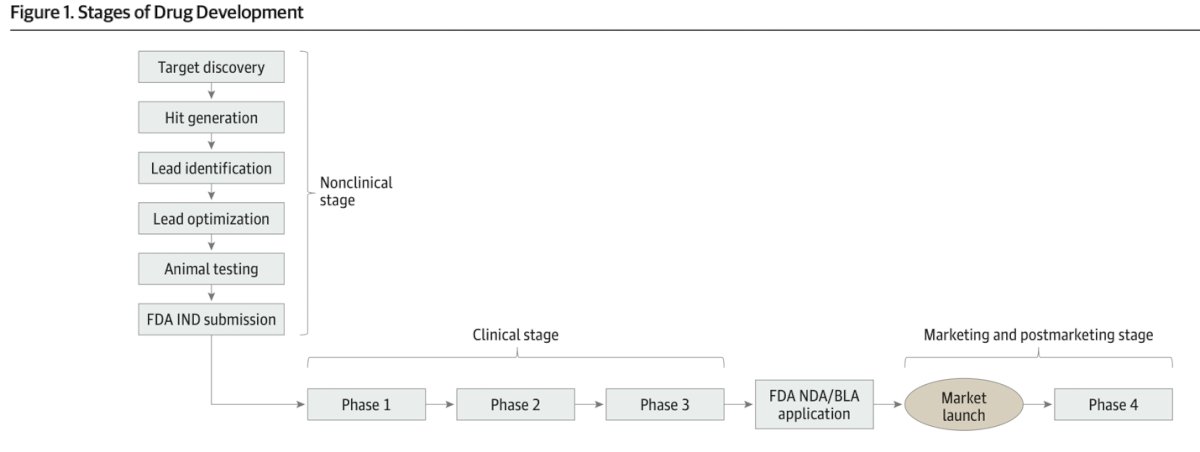This screenshot has width=1200, height=452.
Task: Select the Lead optimization box
Action: point(211,218)
